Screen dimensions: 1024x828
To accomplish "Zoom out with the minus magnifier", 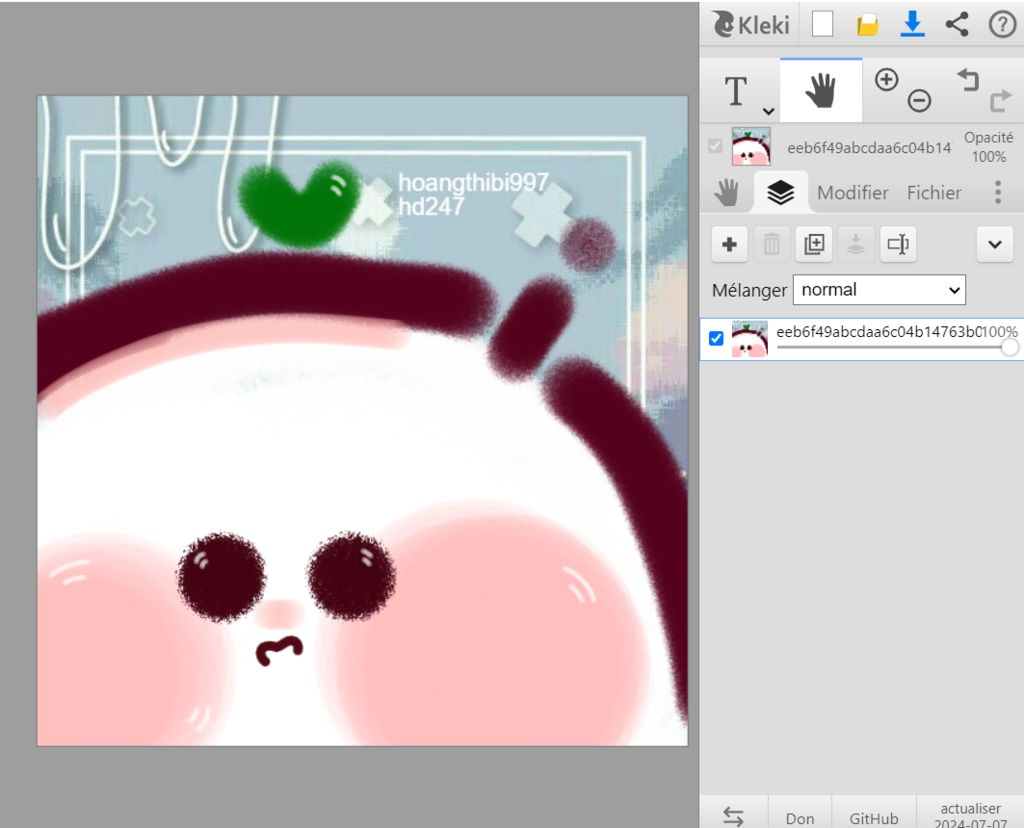I will 919,100.
